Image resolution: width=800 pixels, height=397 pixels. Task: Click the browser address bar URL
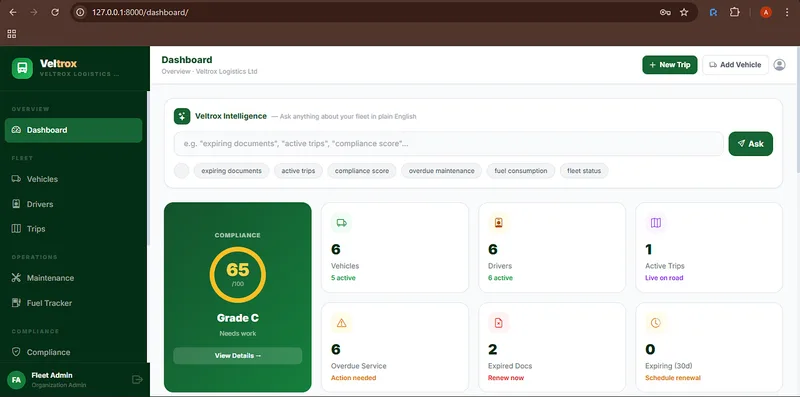click(x=140, y=12)
